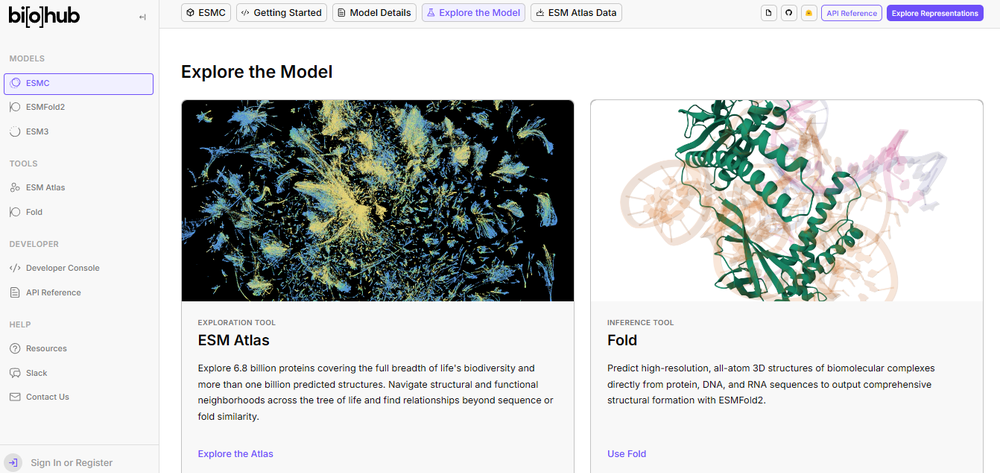Click the ESM3 dotted circle icon

tap(15, 131)
